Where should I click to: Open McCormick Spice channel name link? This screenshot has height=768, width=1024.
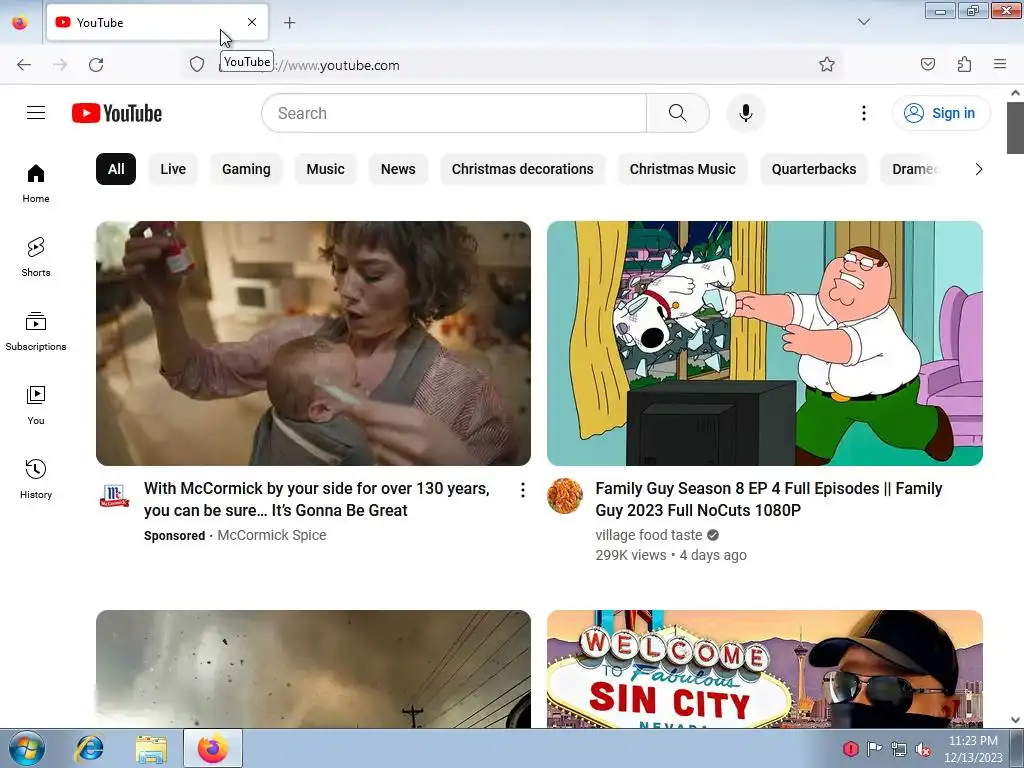272,536
